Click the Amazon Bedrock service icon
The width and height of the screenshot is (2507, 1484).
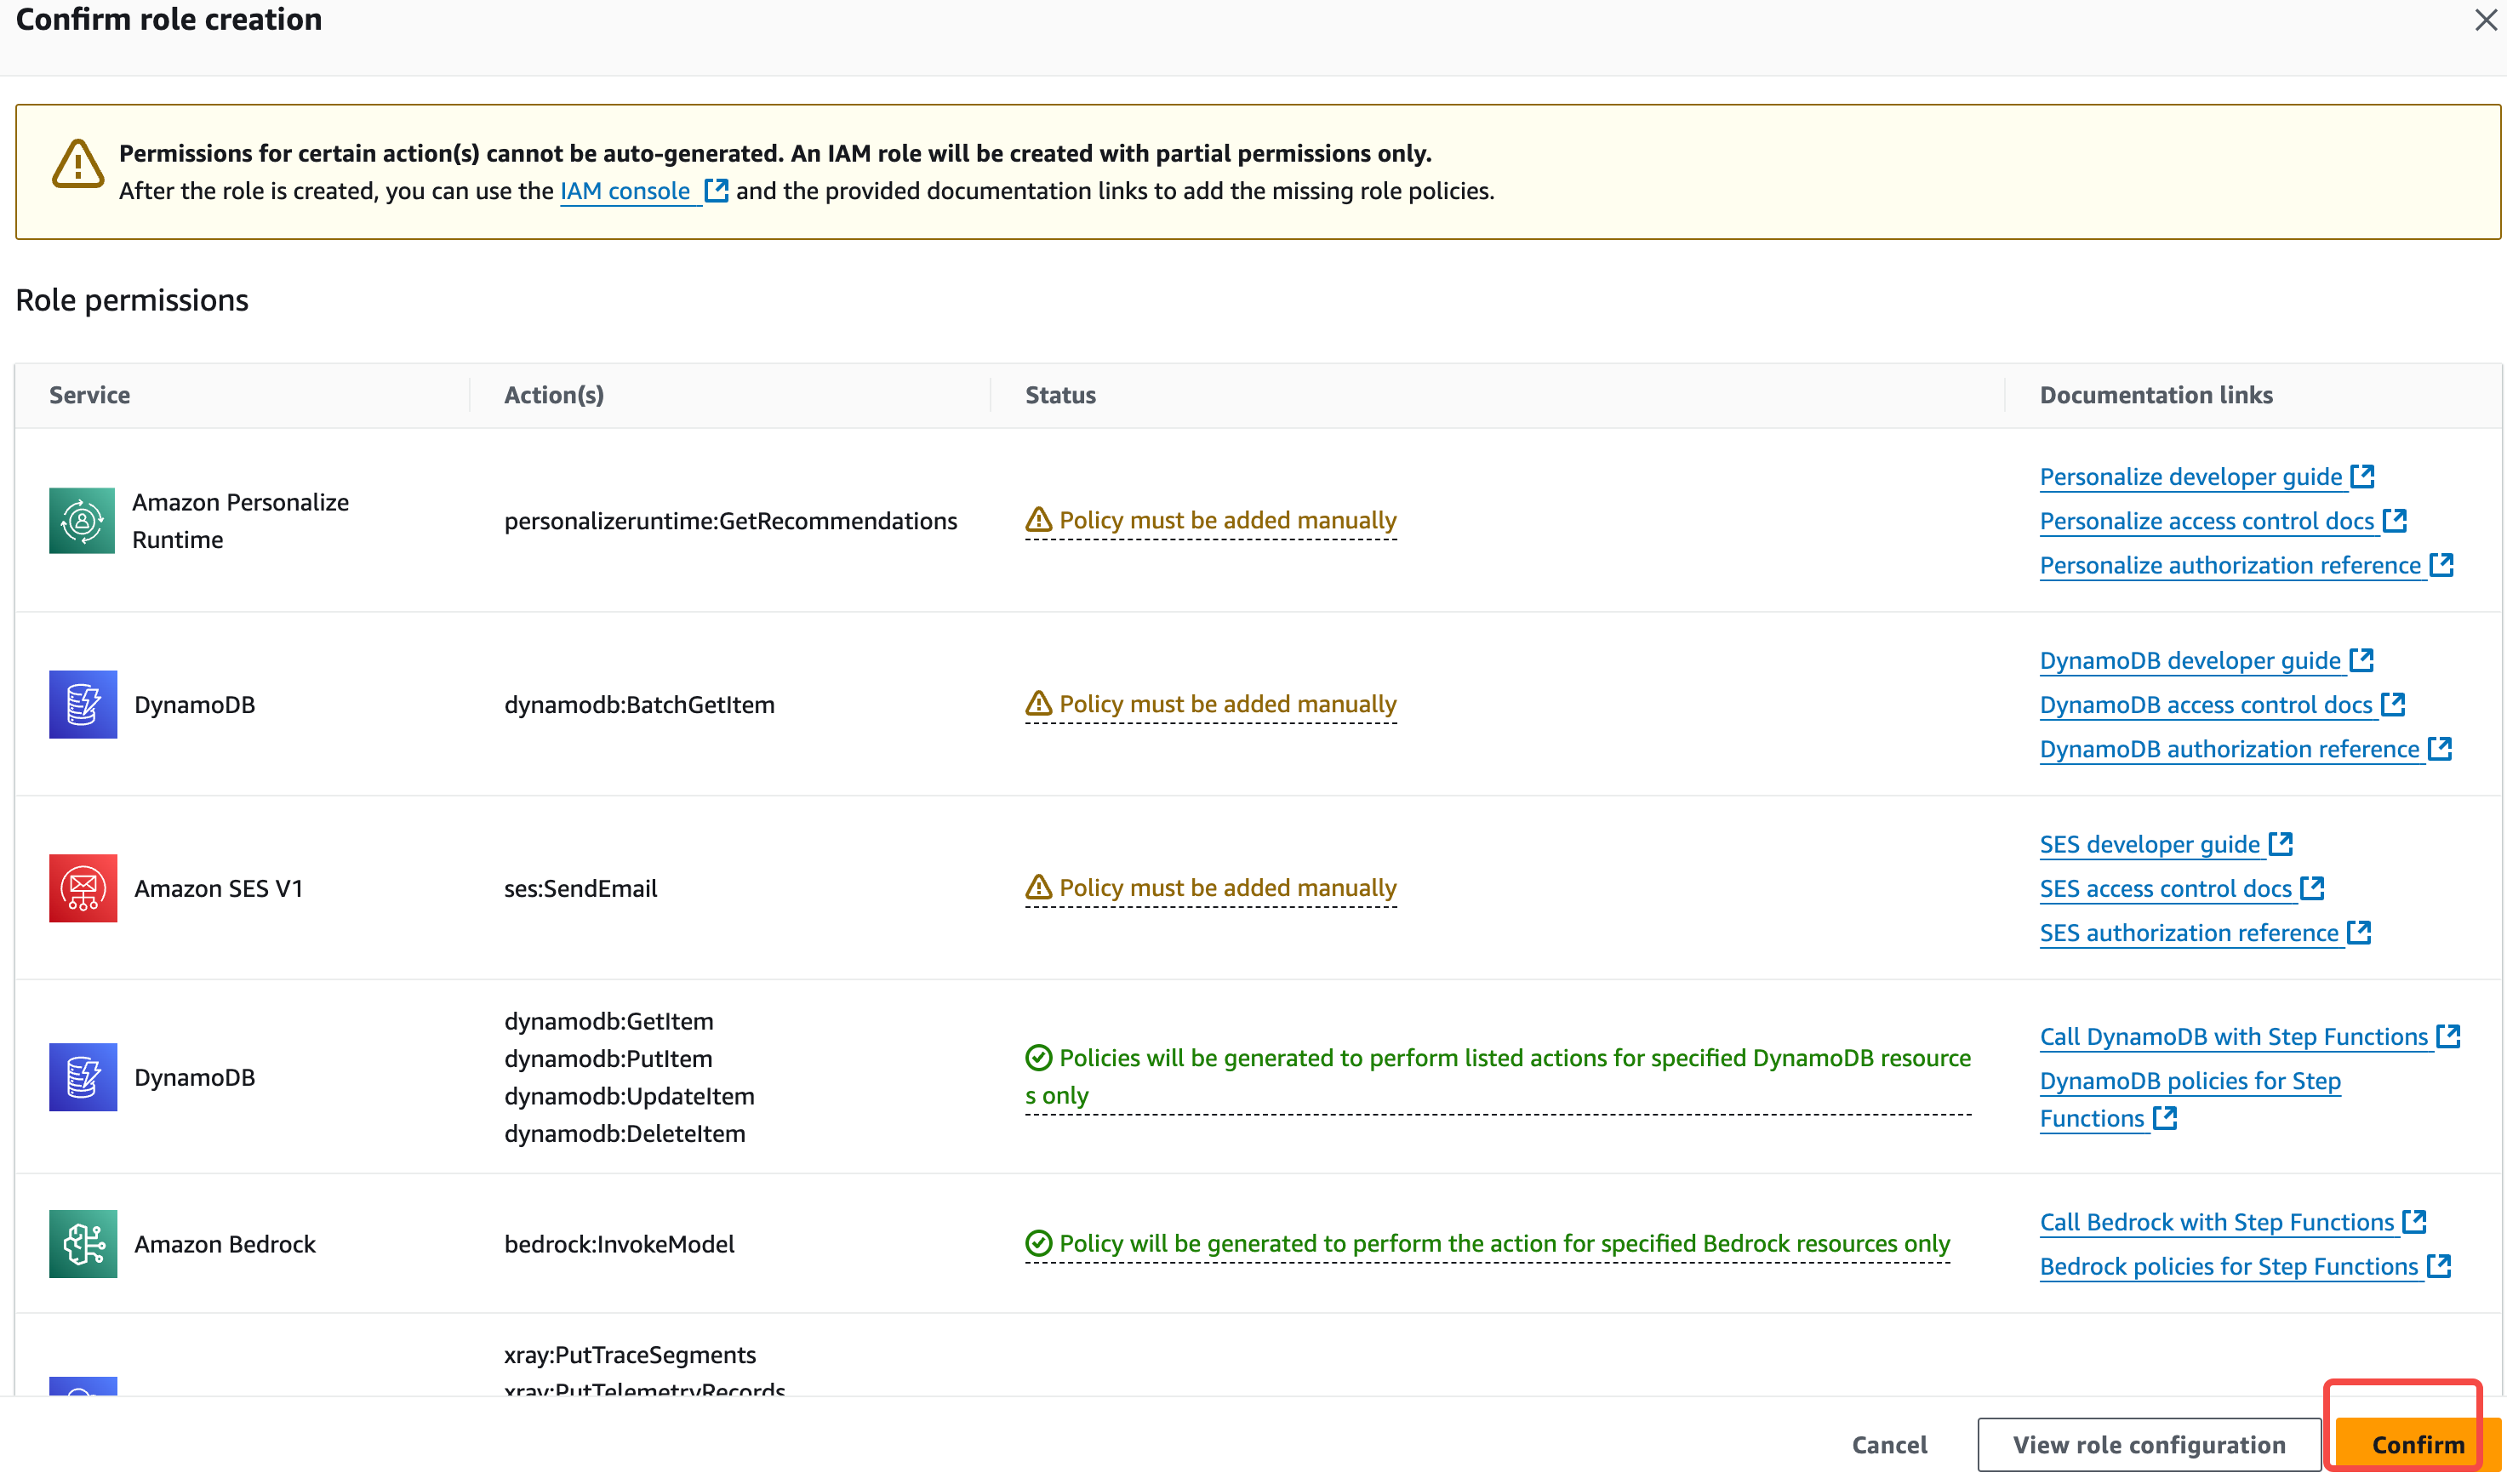[x=83, y=1245]
